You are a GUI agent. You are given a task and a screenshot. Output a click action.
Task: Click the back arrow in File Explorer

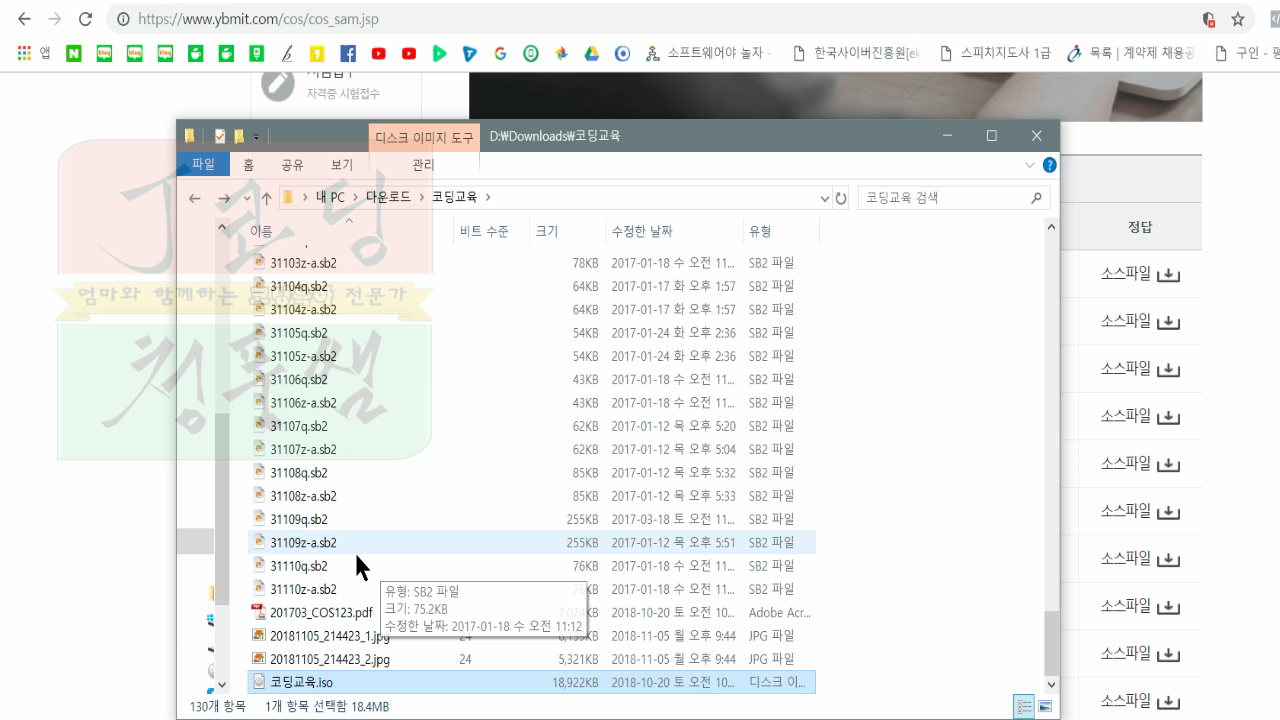[x=195, y=198]
